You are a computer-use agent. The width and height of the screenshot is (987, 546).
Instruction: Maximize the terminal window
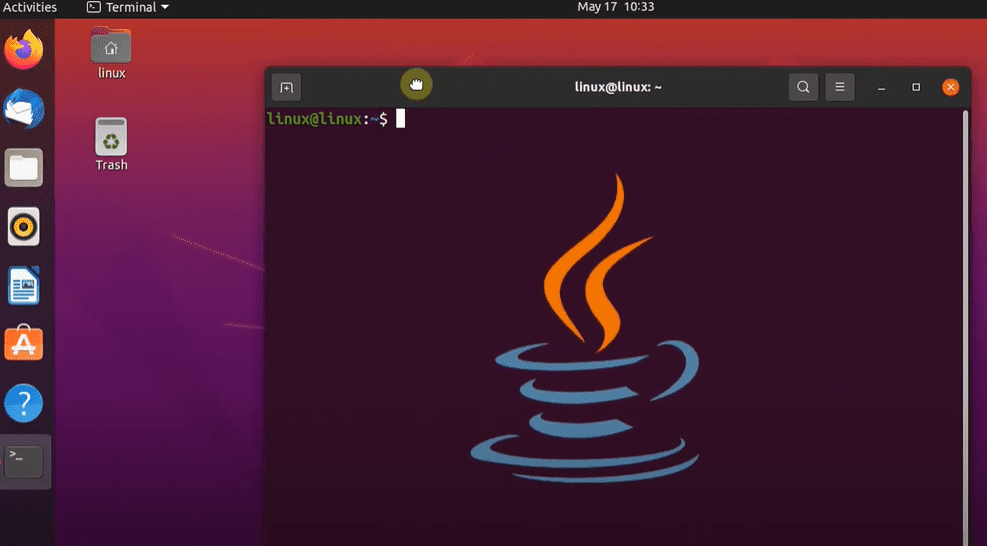pos(915,87)
